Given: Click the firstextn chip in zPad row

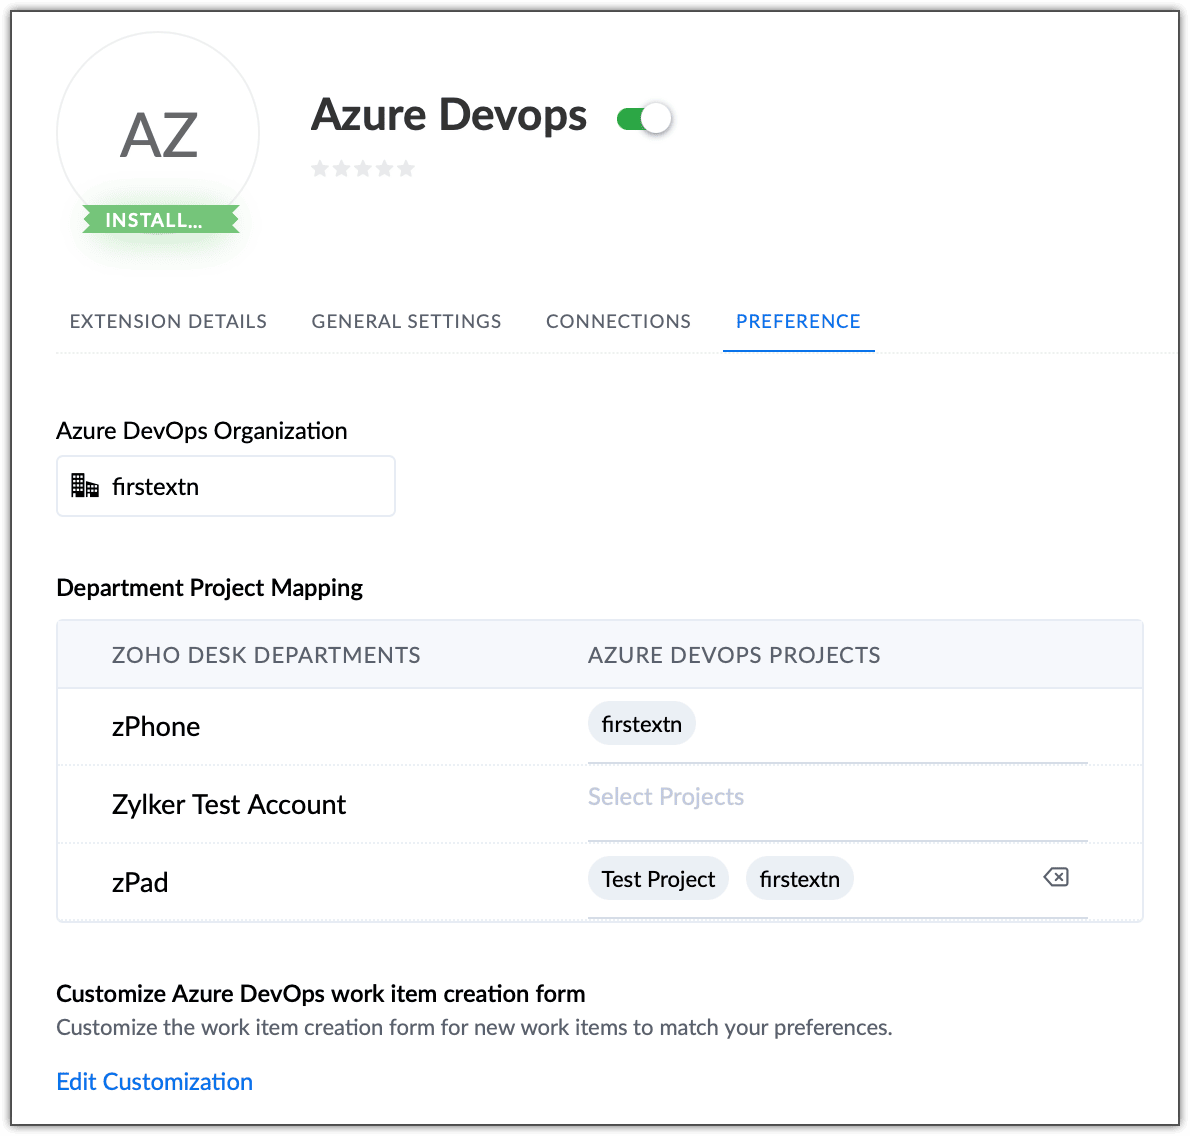Looking at the screenshot, I should point(799,879).
